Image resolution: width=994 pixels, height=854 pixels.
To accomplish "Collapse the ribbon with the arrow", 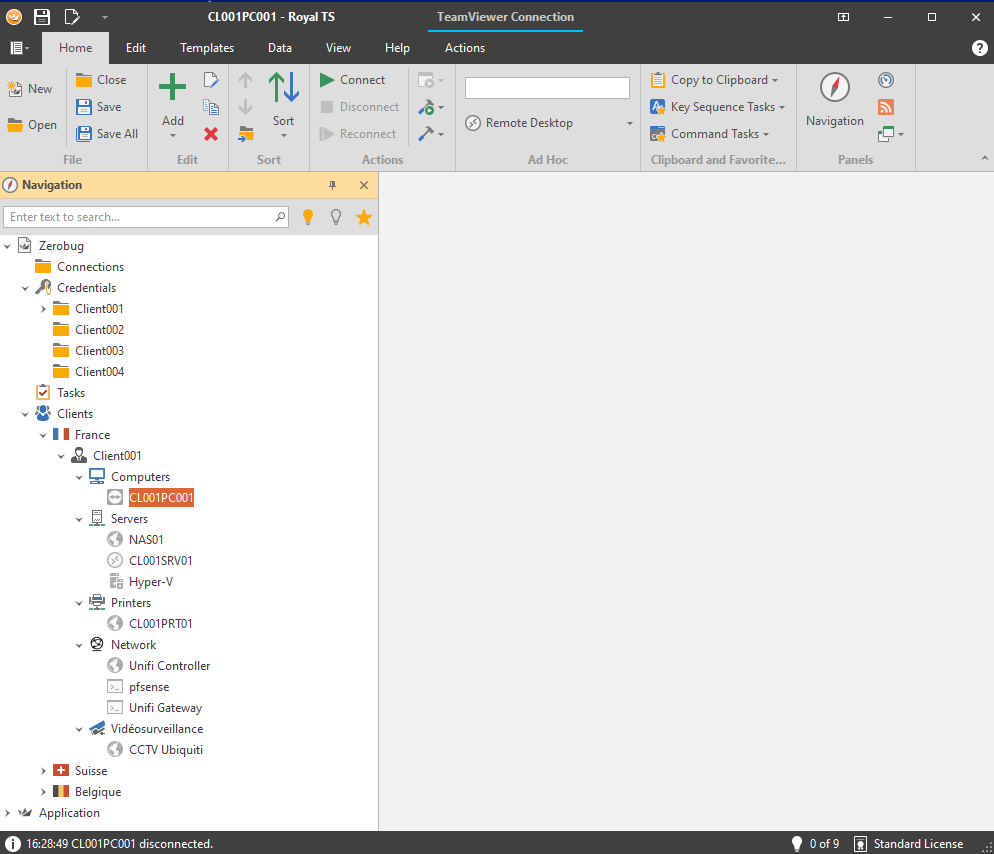I will tap(984, 159).
